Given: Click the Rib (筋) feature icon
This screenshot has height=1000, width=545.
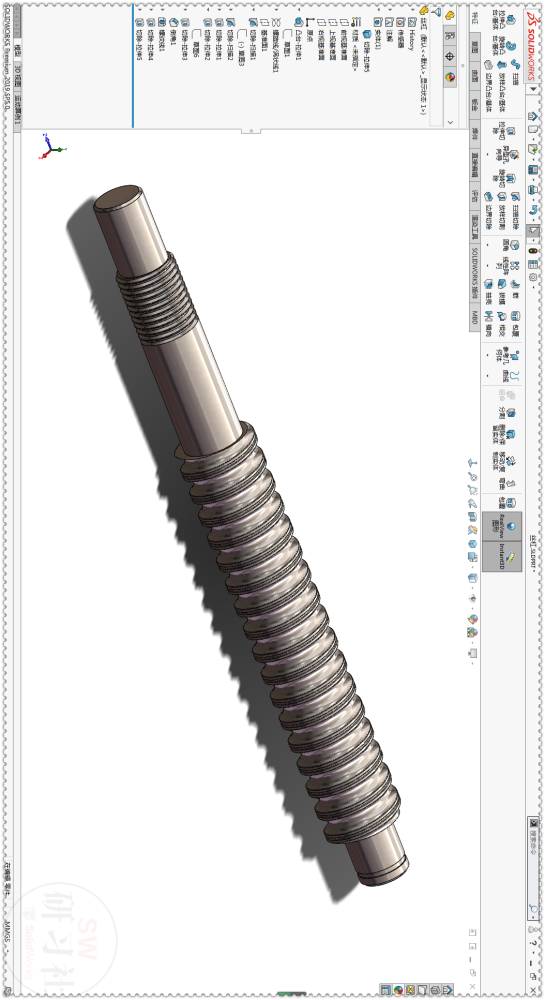Looking at the screenshot, I should pyautogui.click(x=515, y=284).
